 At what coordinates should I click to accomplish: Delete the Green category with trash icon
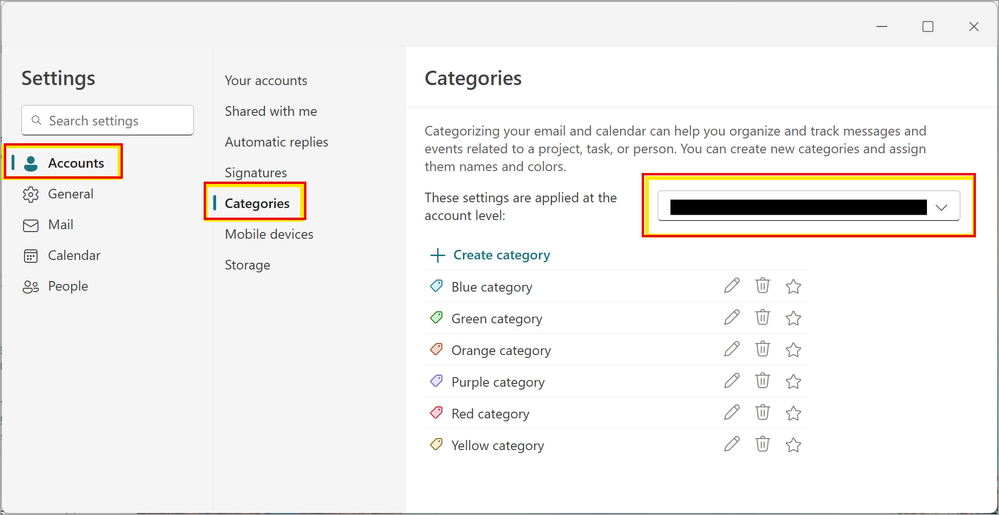tap(762, 318)
